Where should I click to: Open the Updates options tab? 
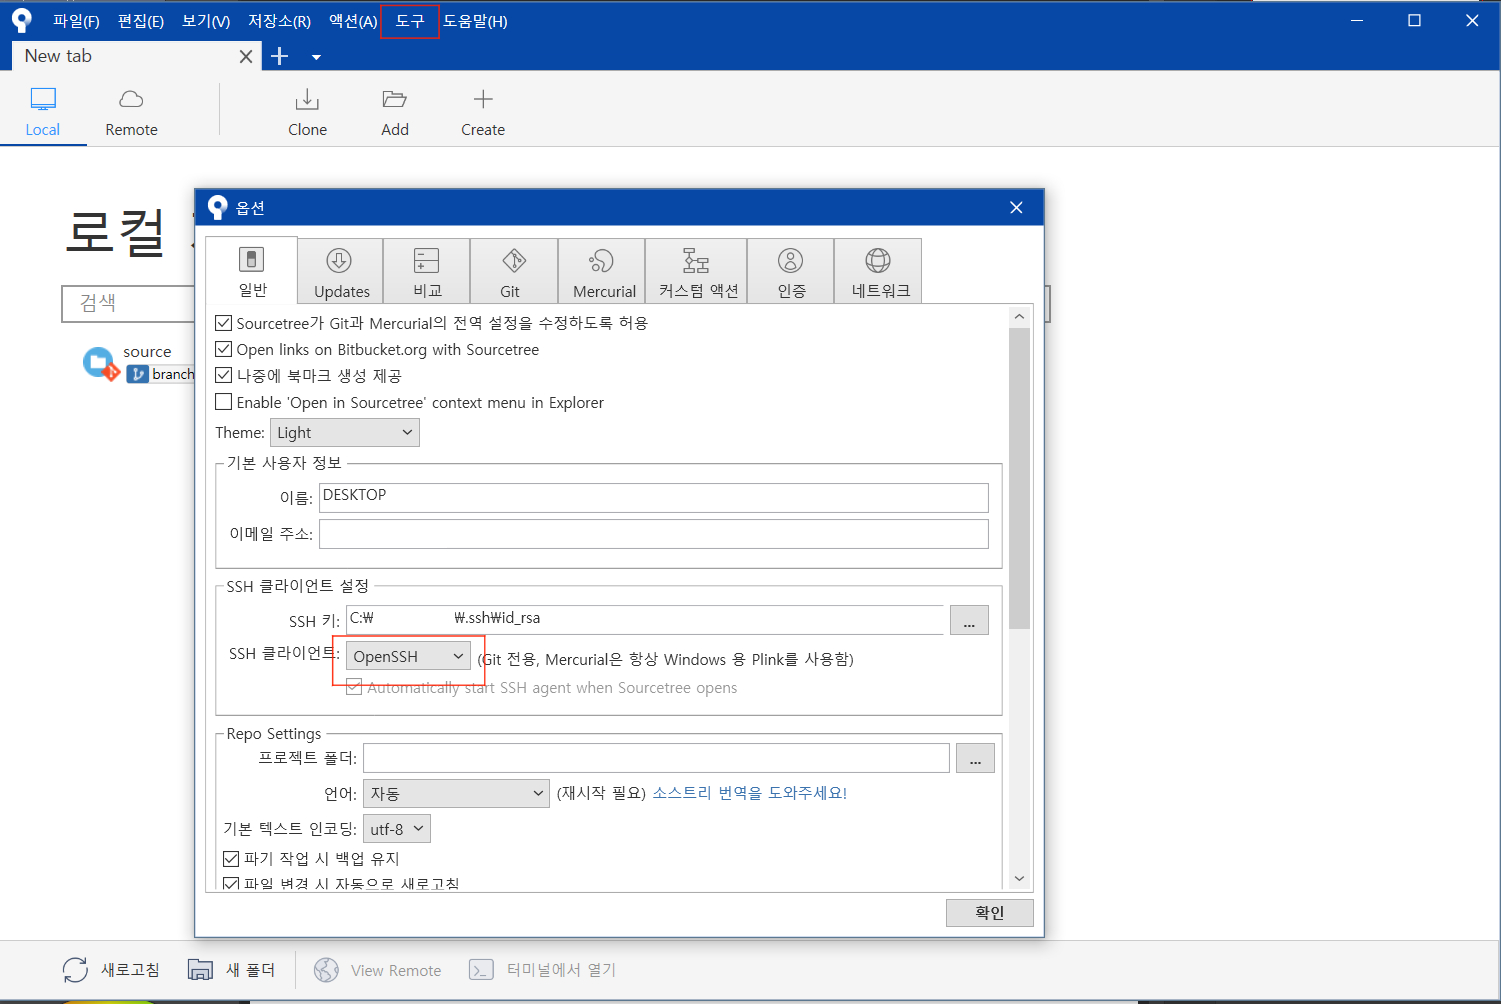(341, 271)
